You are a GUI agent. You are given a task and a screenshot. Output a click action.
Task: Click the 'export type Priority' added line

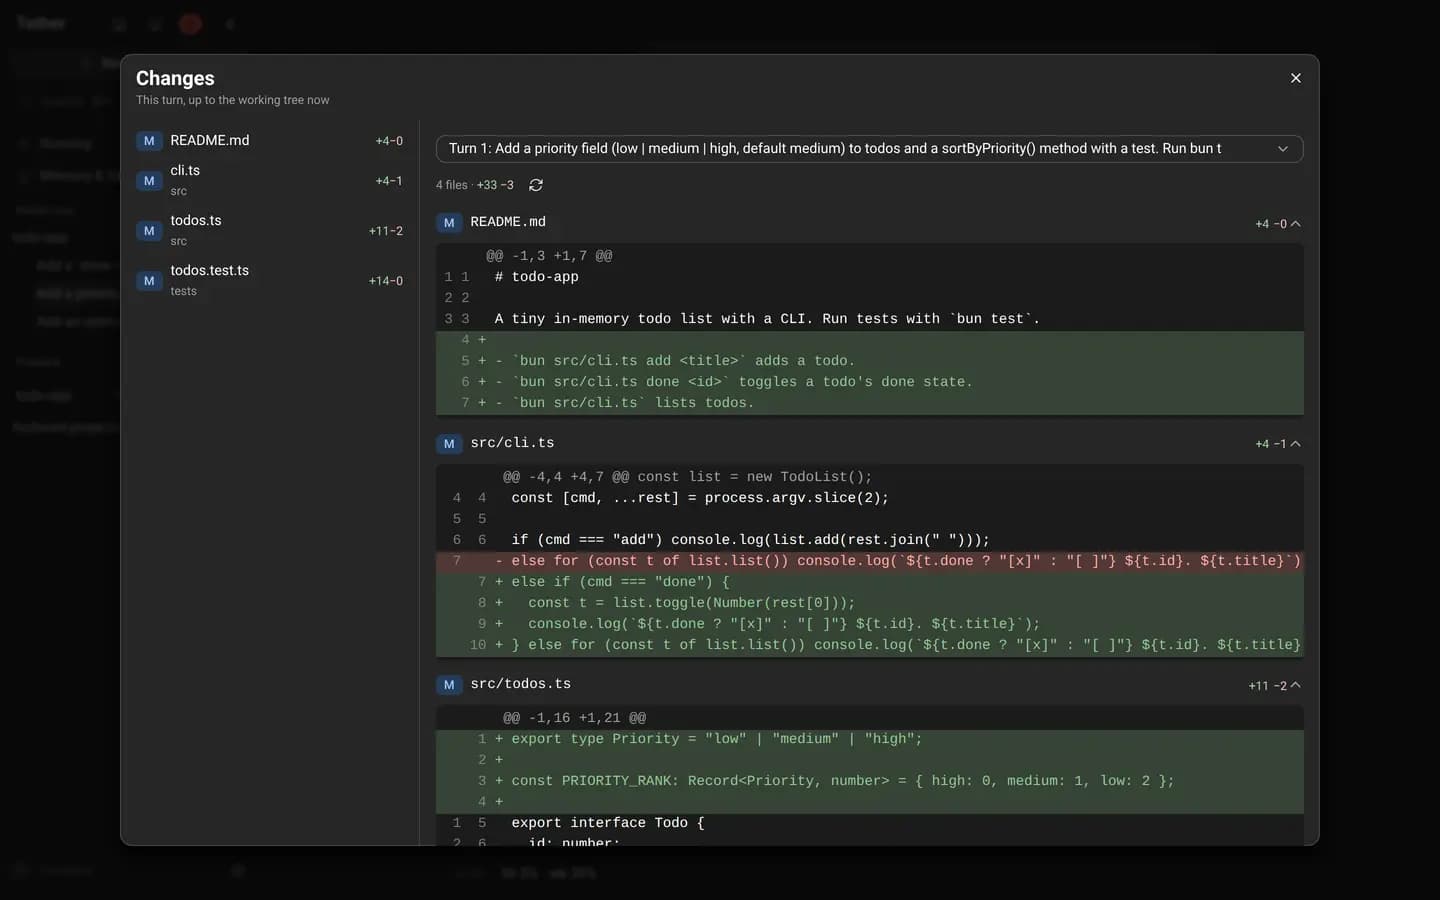(869, 739)
